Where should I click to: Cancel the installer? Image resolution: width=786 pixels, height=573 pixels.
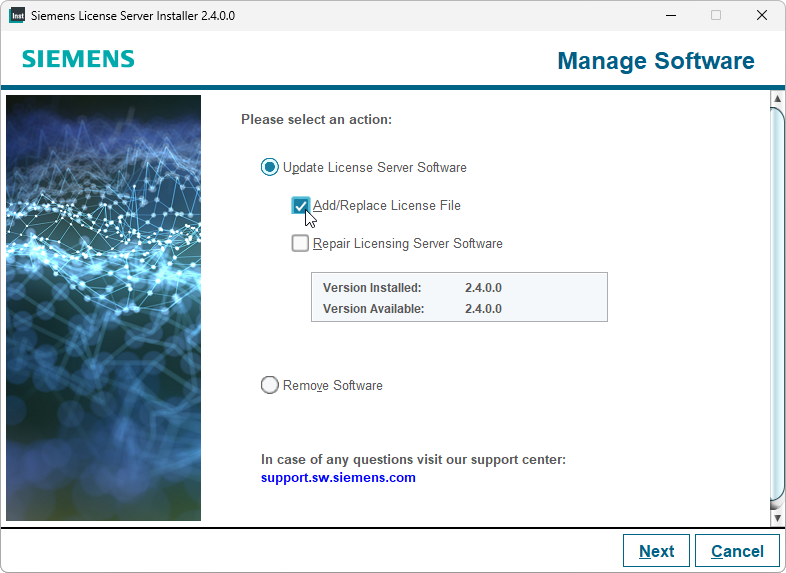click(737, 551)
